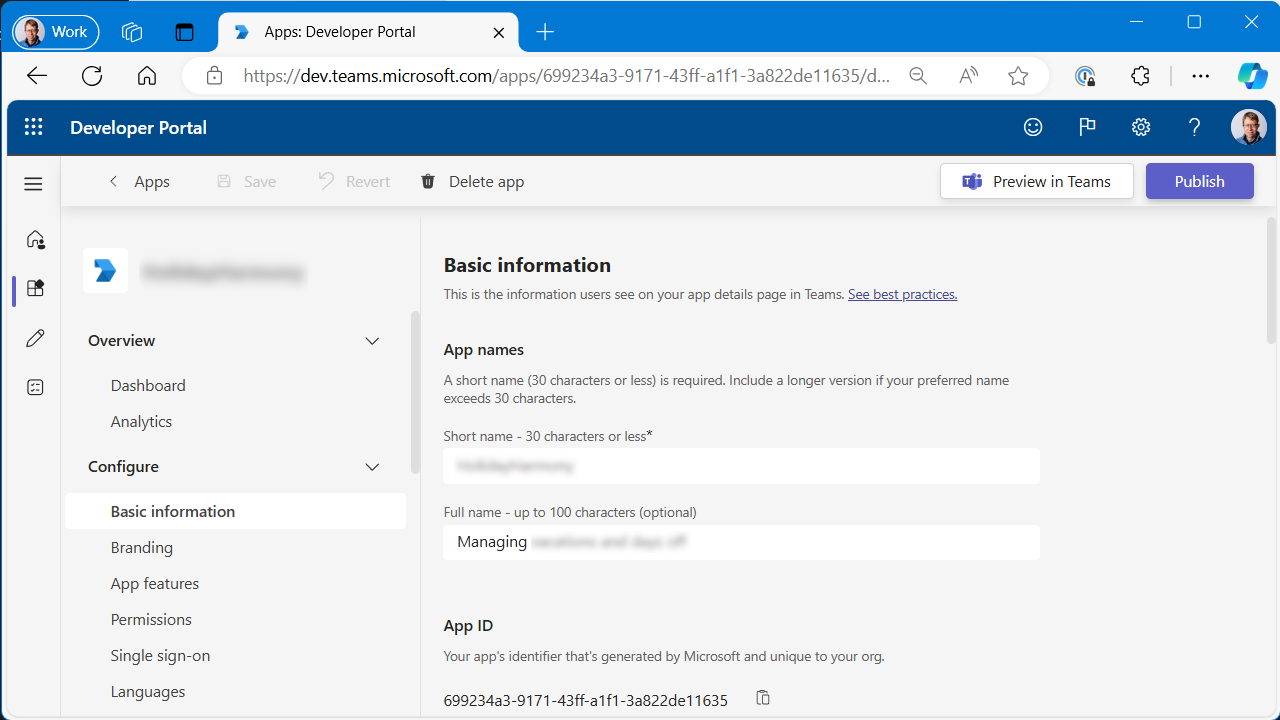This screenshot has width=1280, height=720.
Task: Open the help question mark
Action: [1194, 127]
